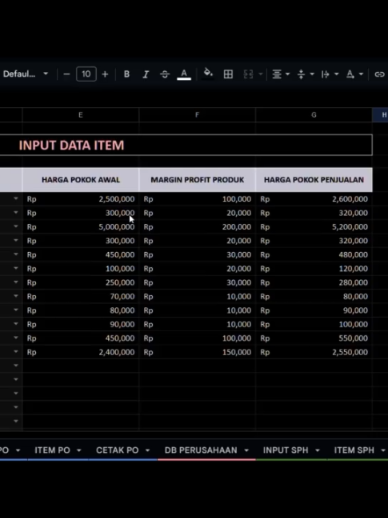Switch to the DB PERUSAHAAN sheet tab
Screen dimensions: 388x518
[x=201, y=450]
